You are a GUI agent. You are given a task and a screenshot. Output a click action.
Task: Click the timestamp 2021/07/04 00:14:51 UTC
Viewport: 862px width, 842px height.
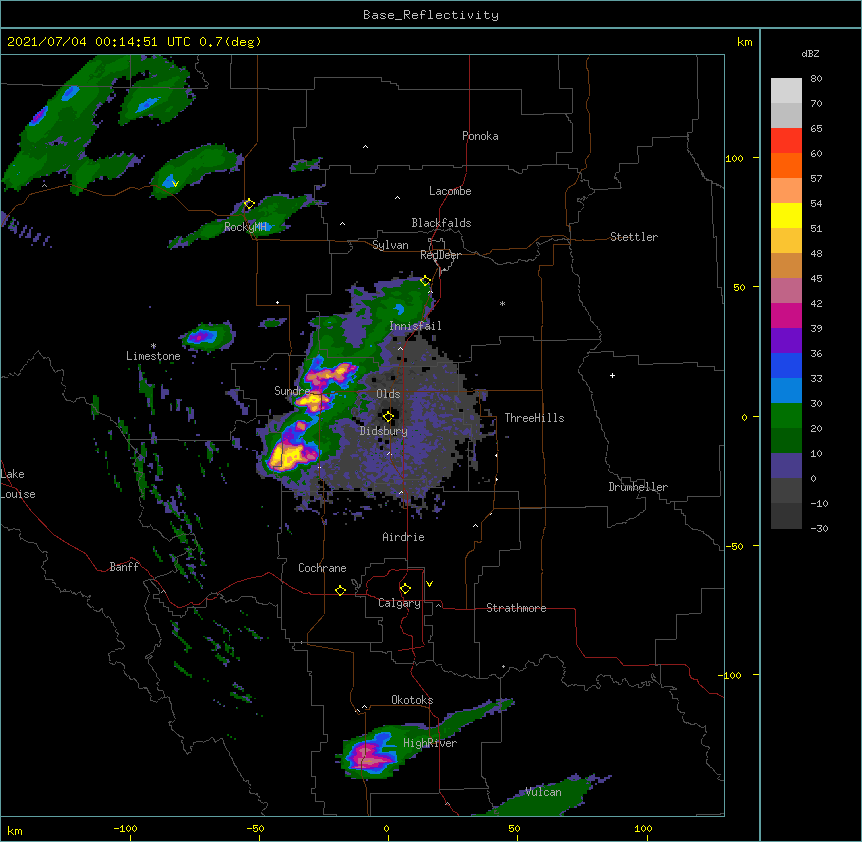[99, 42]
